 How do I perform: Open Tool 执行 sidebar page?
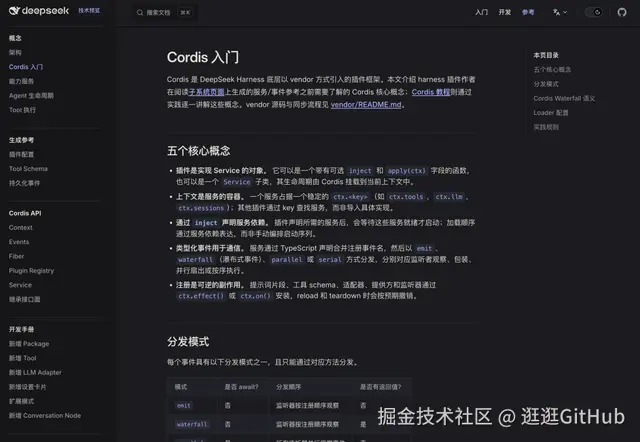pos(22,110)
